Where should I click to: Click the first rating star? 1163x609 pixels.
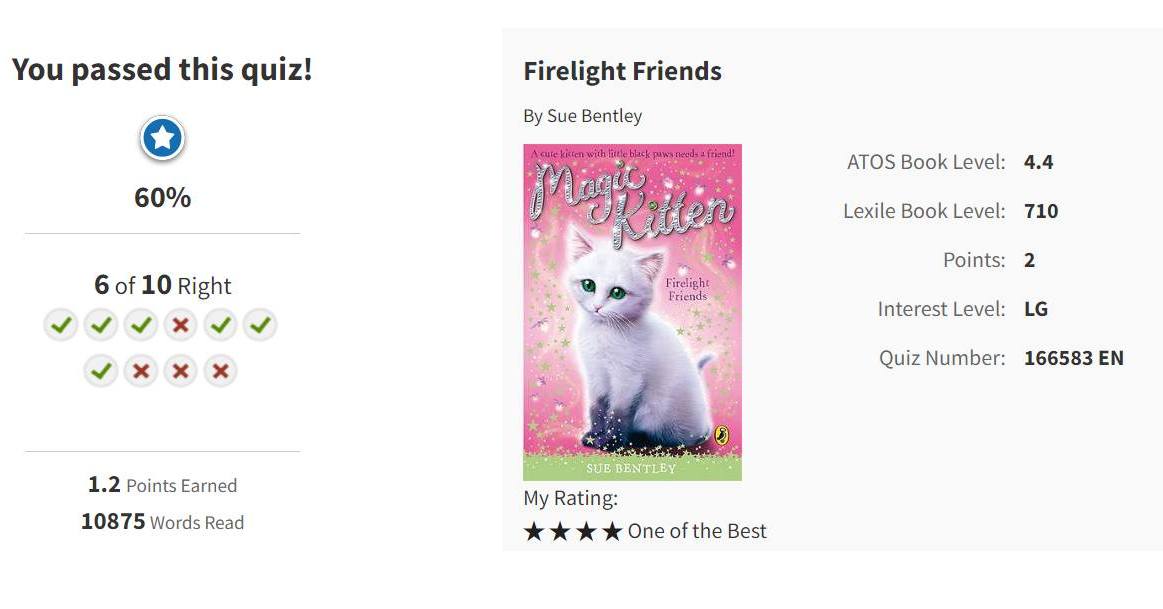(x=534, y=531)
